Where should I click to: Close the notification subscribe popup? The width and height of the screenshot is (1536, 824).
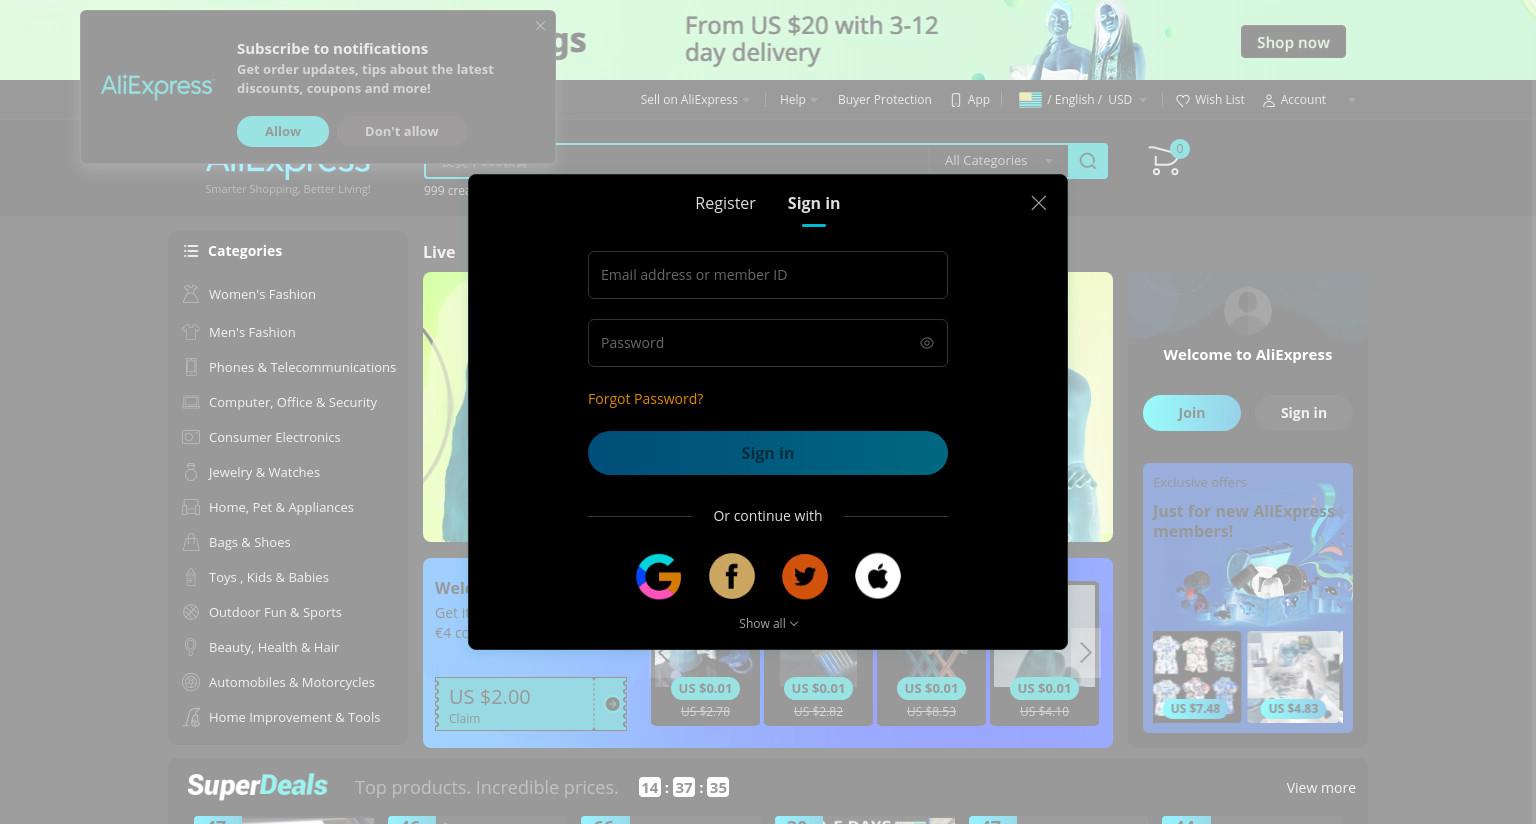(x=540, y=26)
